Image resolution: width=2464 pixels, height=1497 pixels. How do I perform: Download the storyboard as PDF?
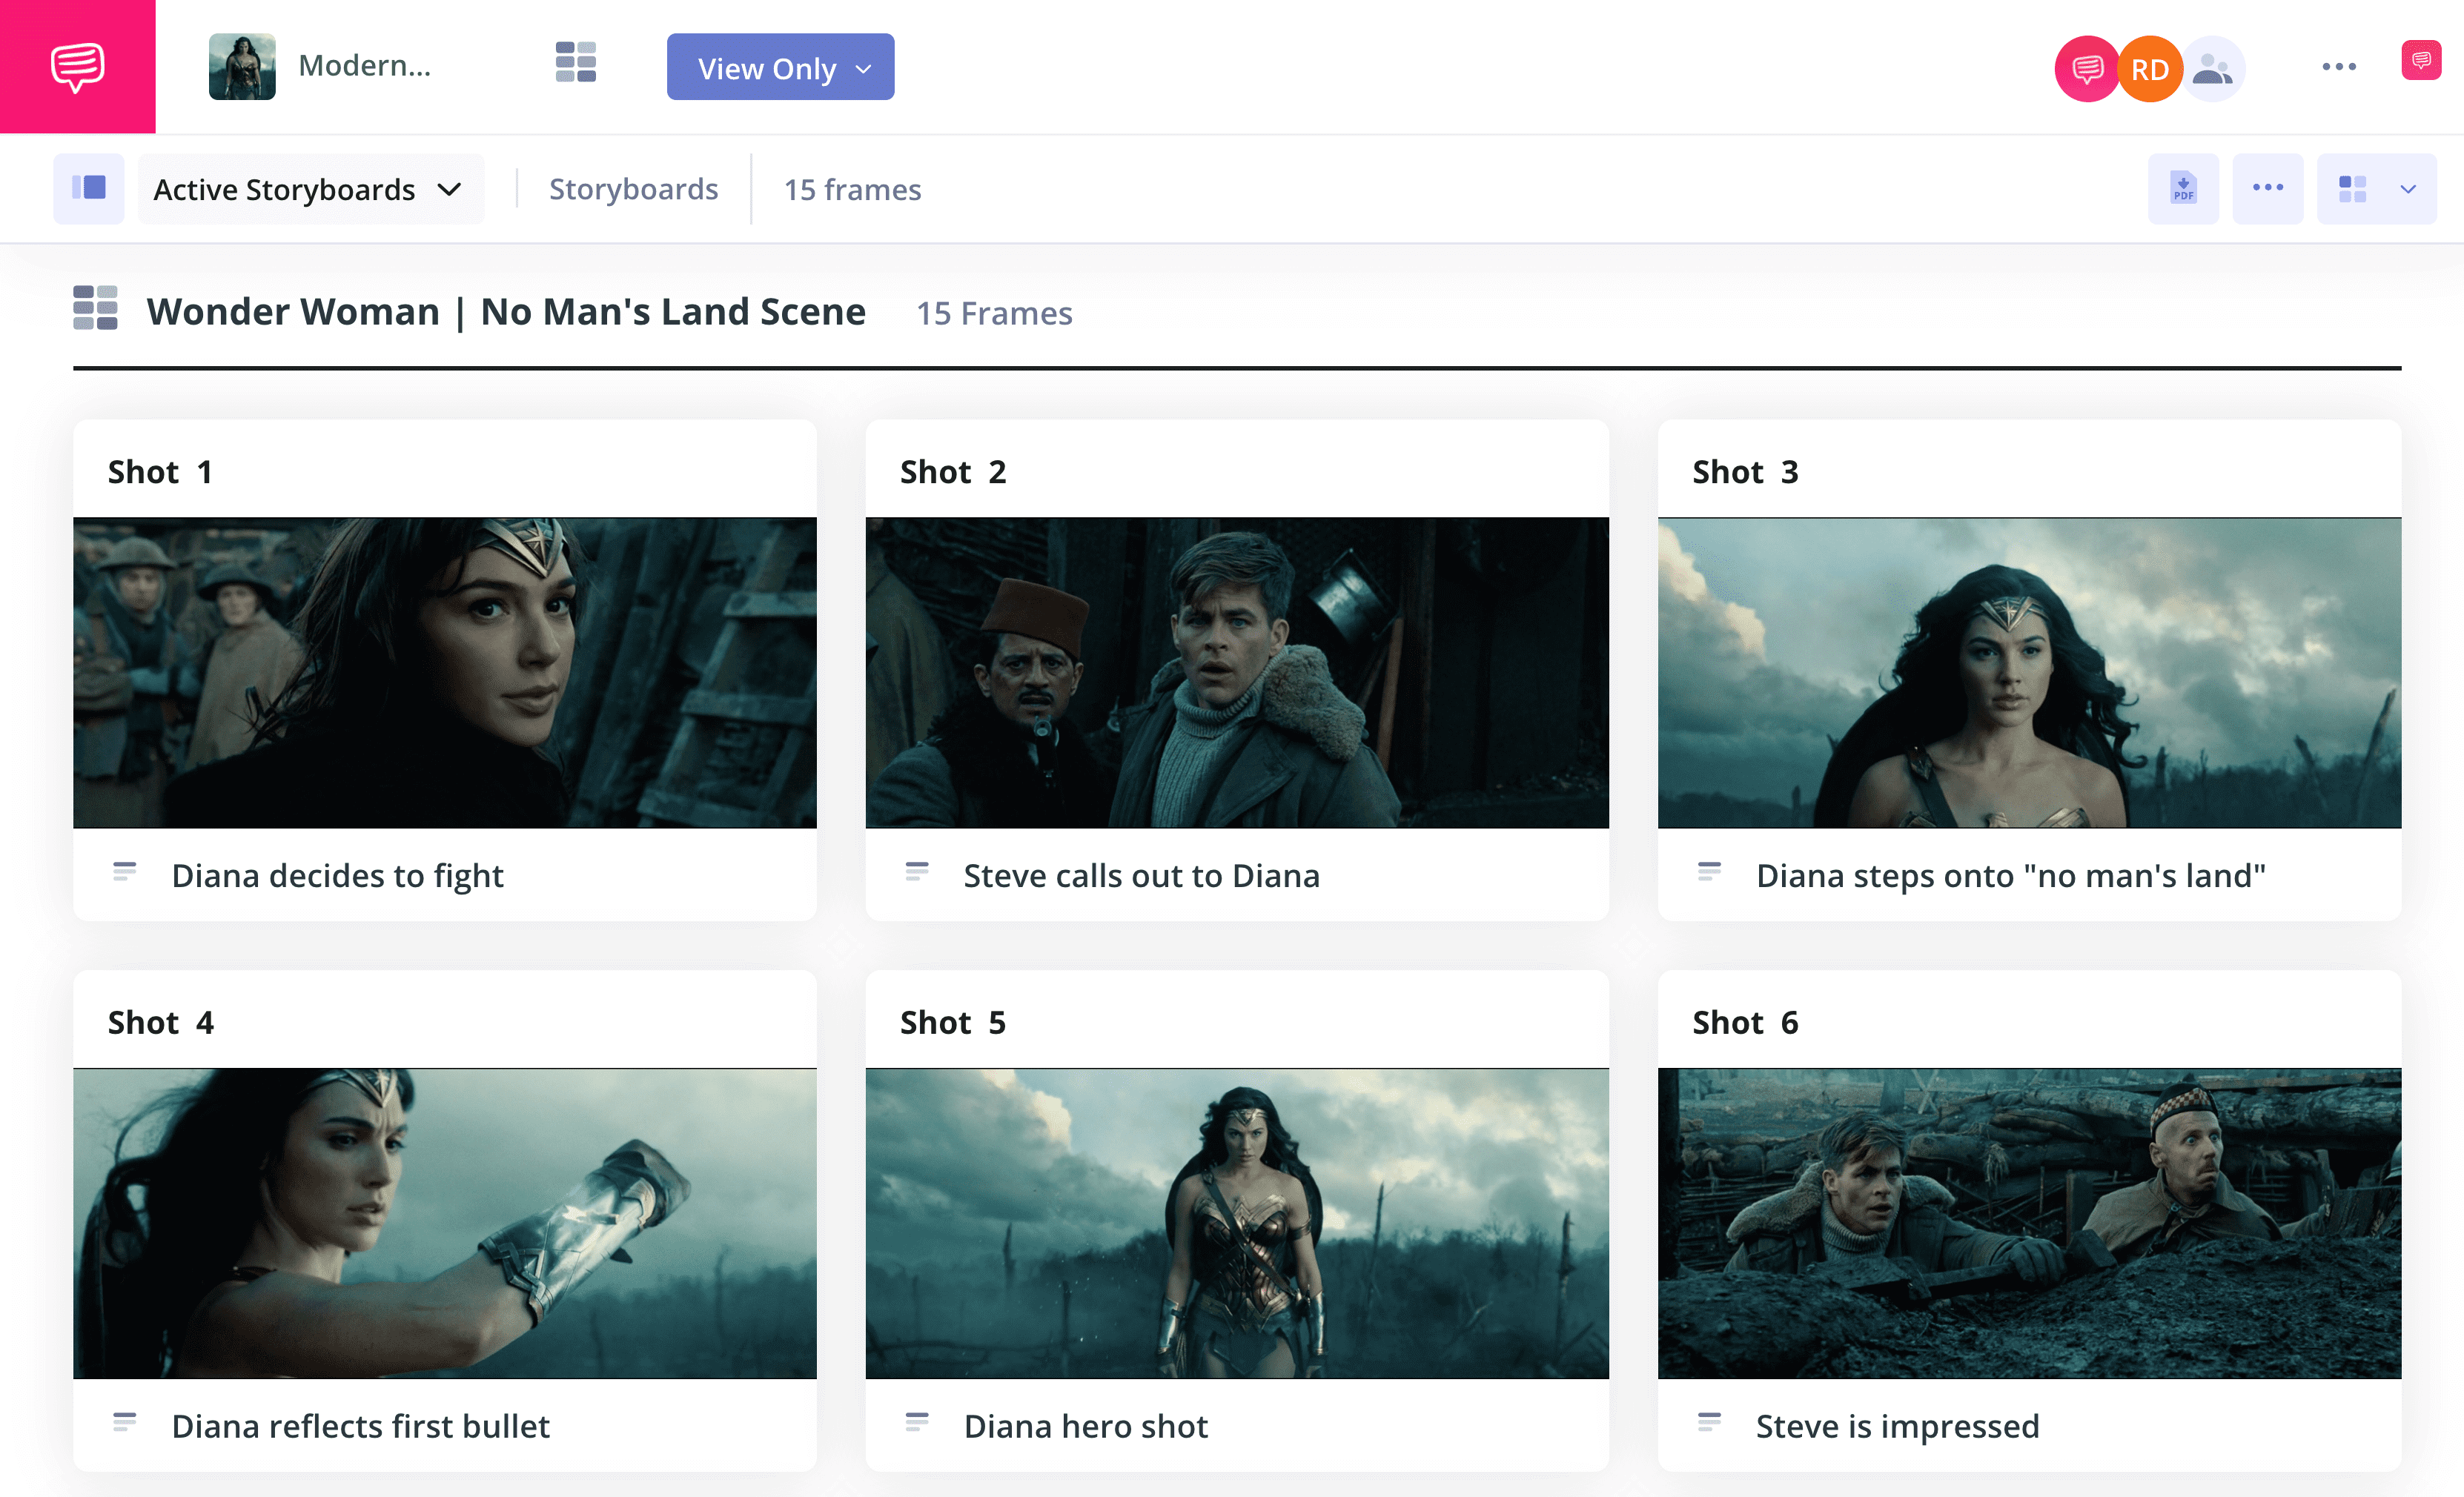tap(2183, 188)
